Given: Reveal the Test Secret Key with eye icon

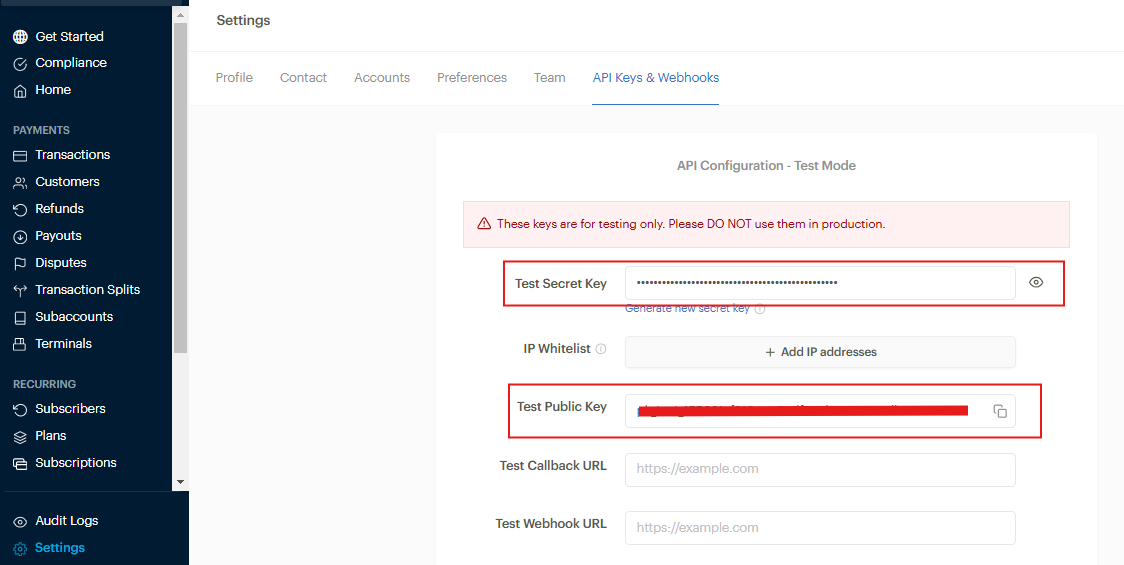Looking at the screenshot, I should (1036, 283).
